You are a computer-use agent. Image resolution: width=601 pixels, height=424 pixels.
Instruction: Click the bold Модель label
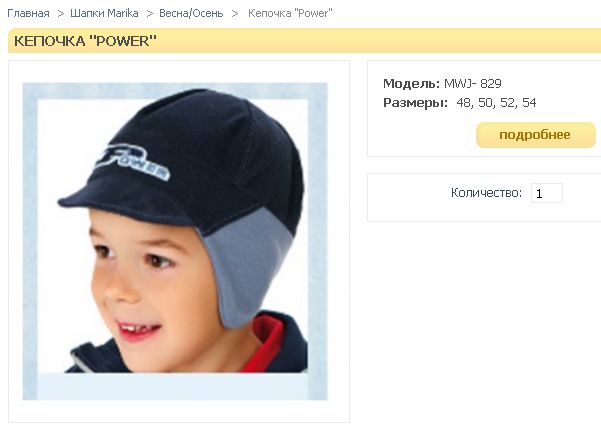pos(412,84)
